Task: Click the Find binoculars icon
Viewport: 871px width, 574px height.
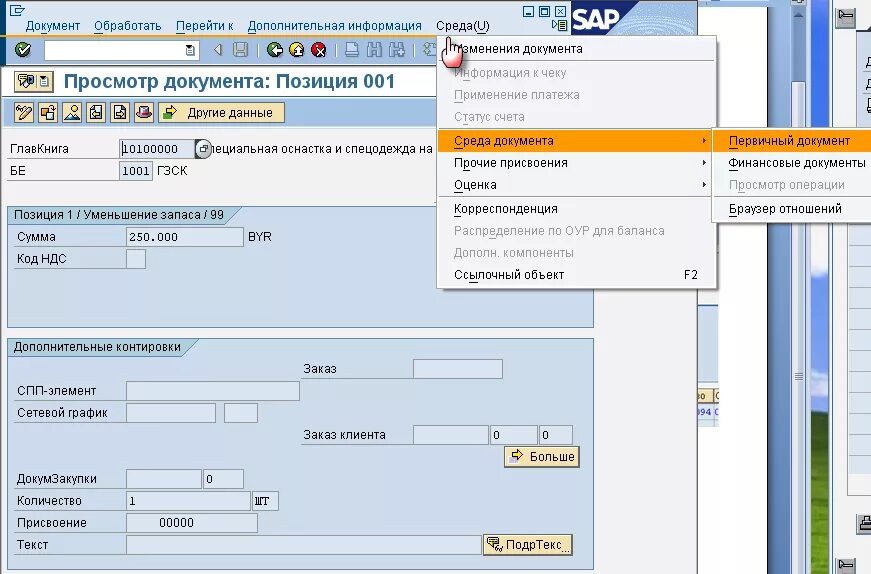Action: [374, 50]
